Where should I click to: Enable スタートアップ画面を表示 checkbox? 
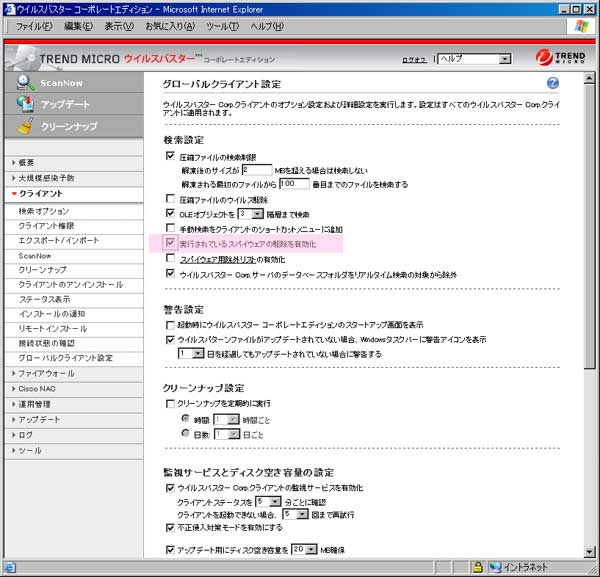pyautogui.click(x=170, y=325)
